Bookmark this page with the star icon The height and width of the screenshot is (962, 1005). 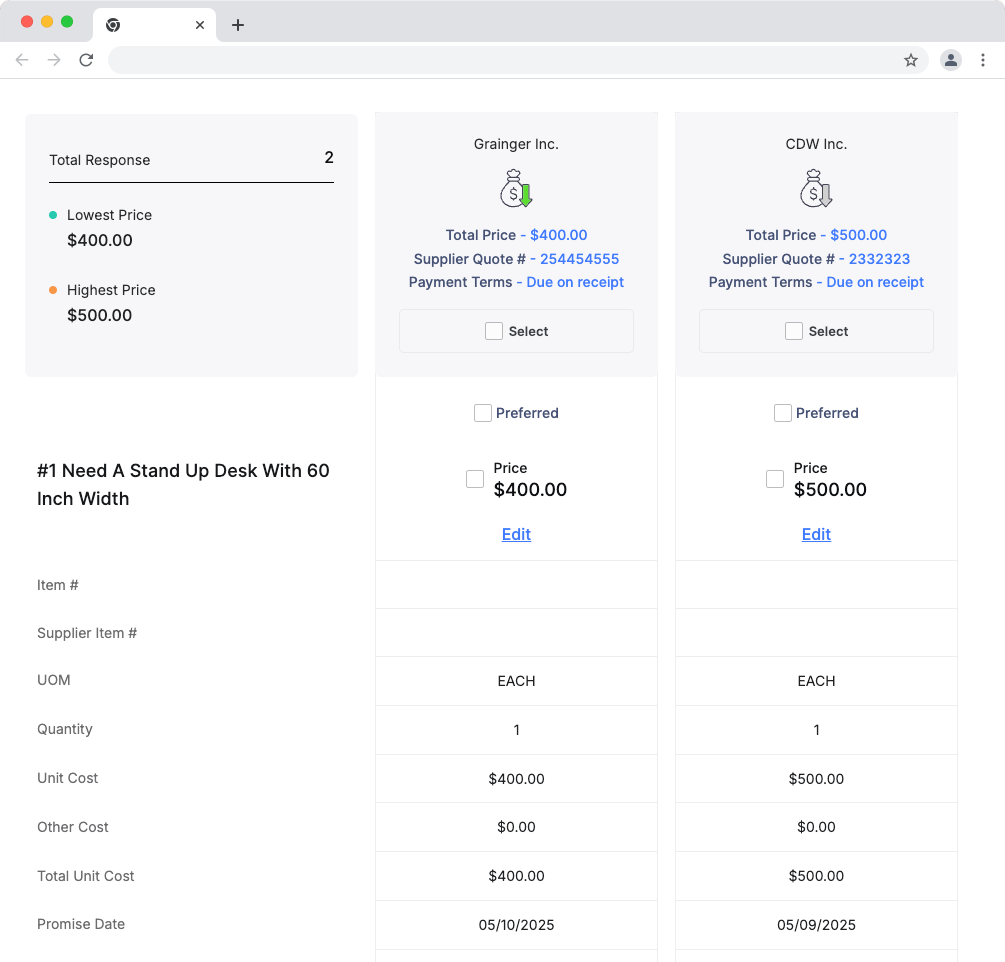point(911,60)
